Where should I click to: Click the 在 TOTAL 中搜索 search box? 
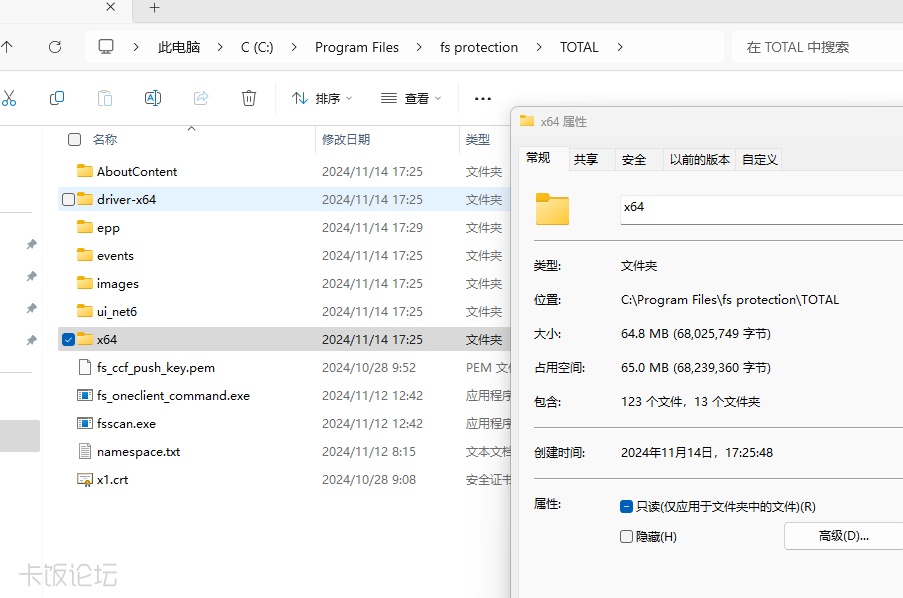click(x=817, y=47)
